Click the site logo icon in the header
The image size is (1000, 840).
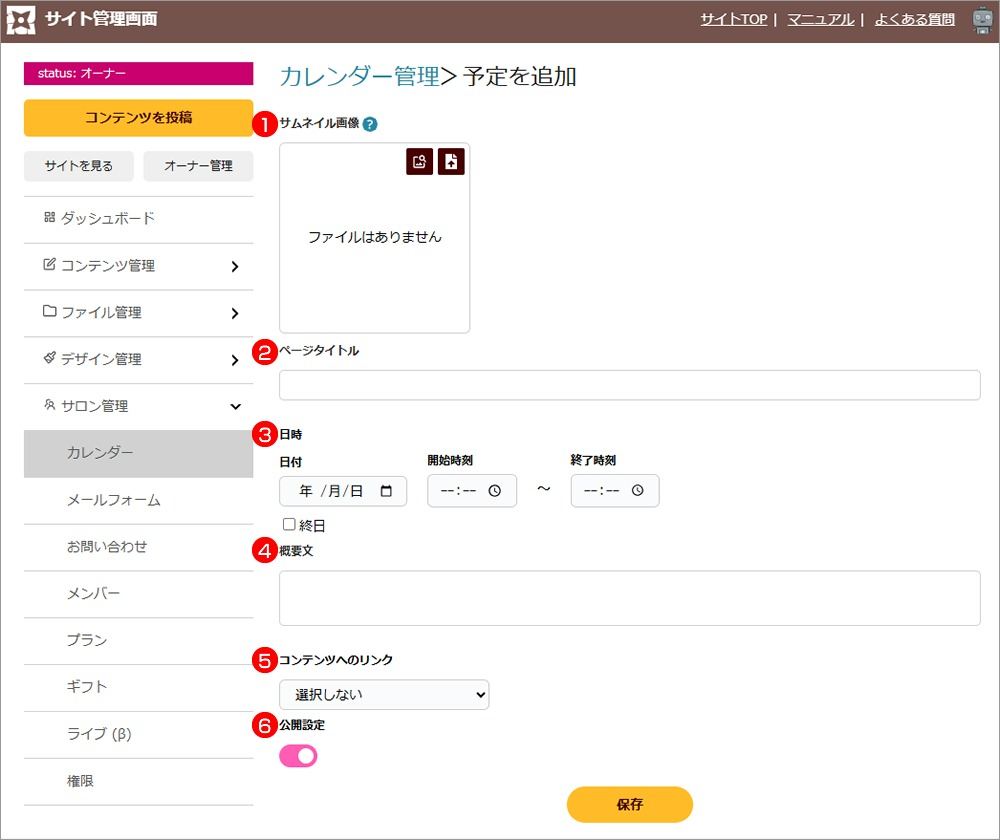[21, 20]
